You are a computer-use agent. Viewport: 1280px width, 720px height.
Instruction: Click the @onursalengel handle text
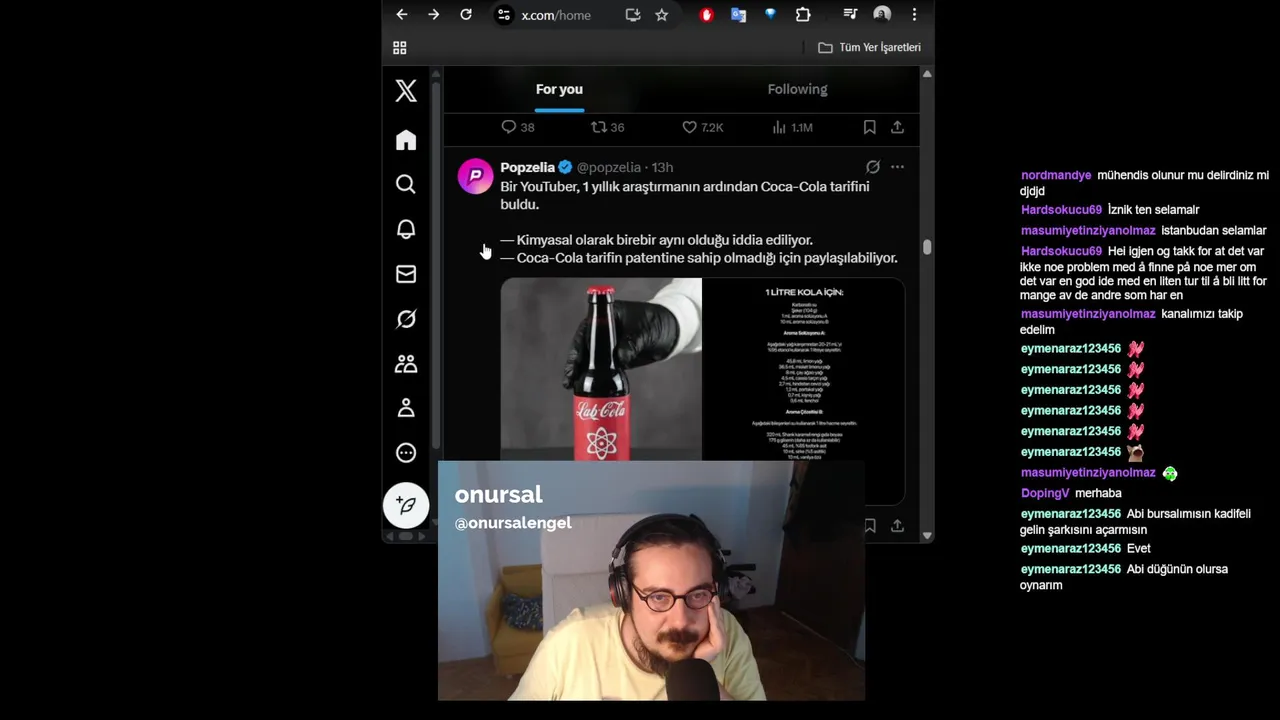pyautogui.click(x=513, y=523)
